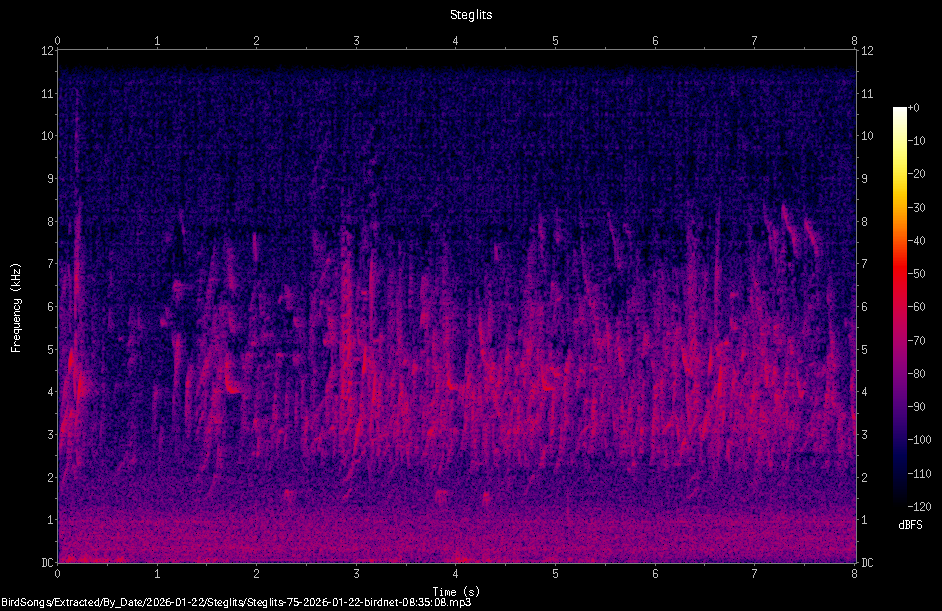Image resolution: width=942 pixels, height=611 pixels.
Task: Click the 8 kHz label on left axis
Action: point(50,222)
